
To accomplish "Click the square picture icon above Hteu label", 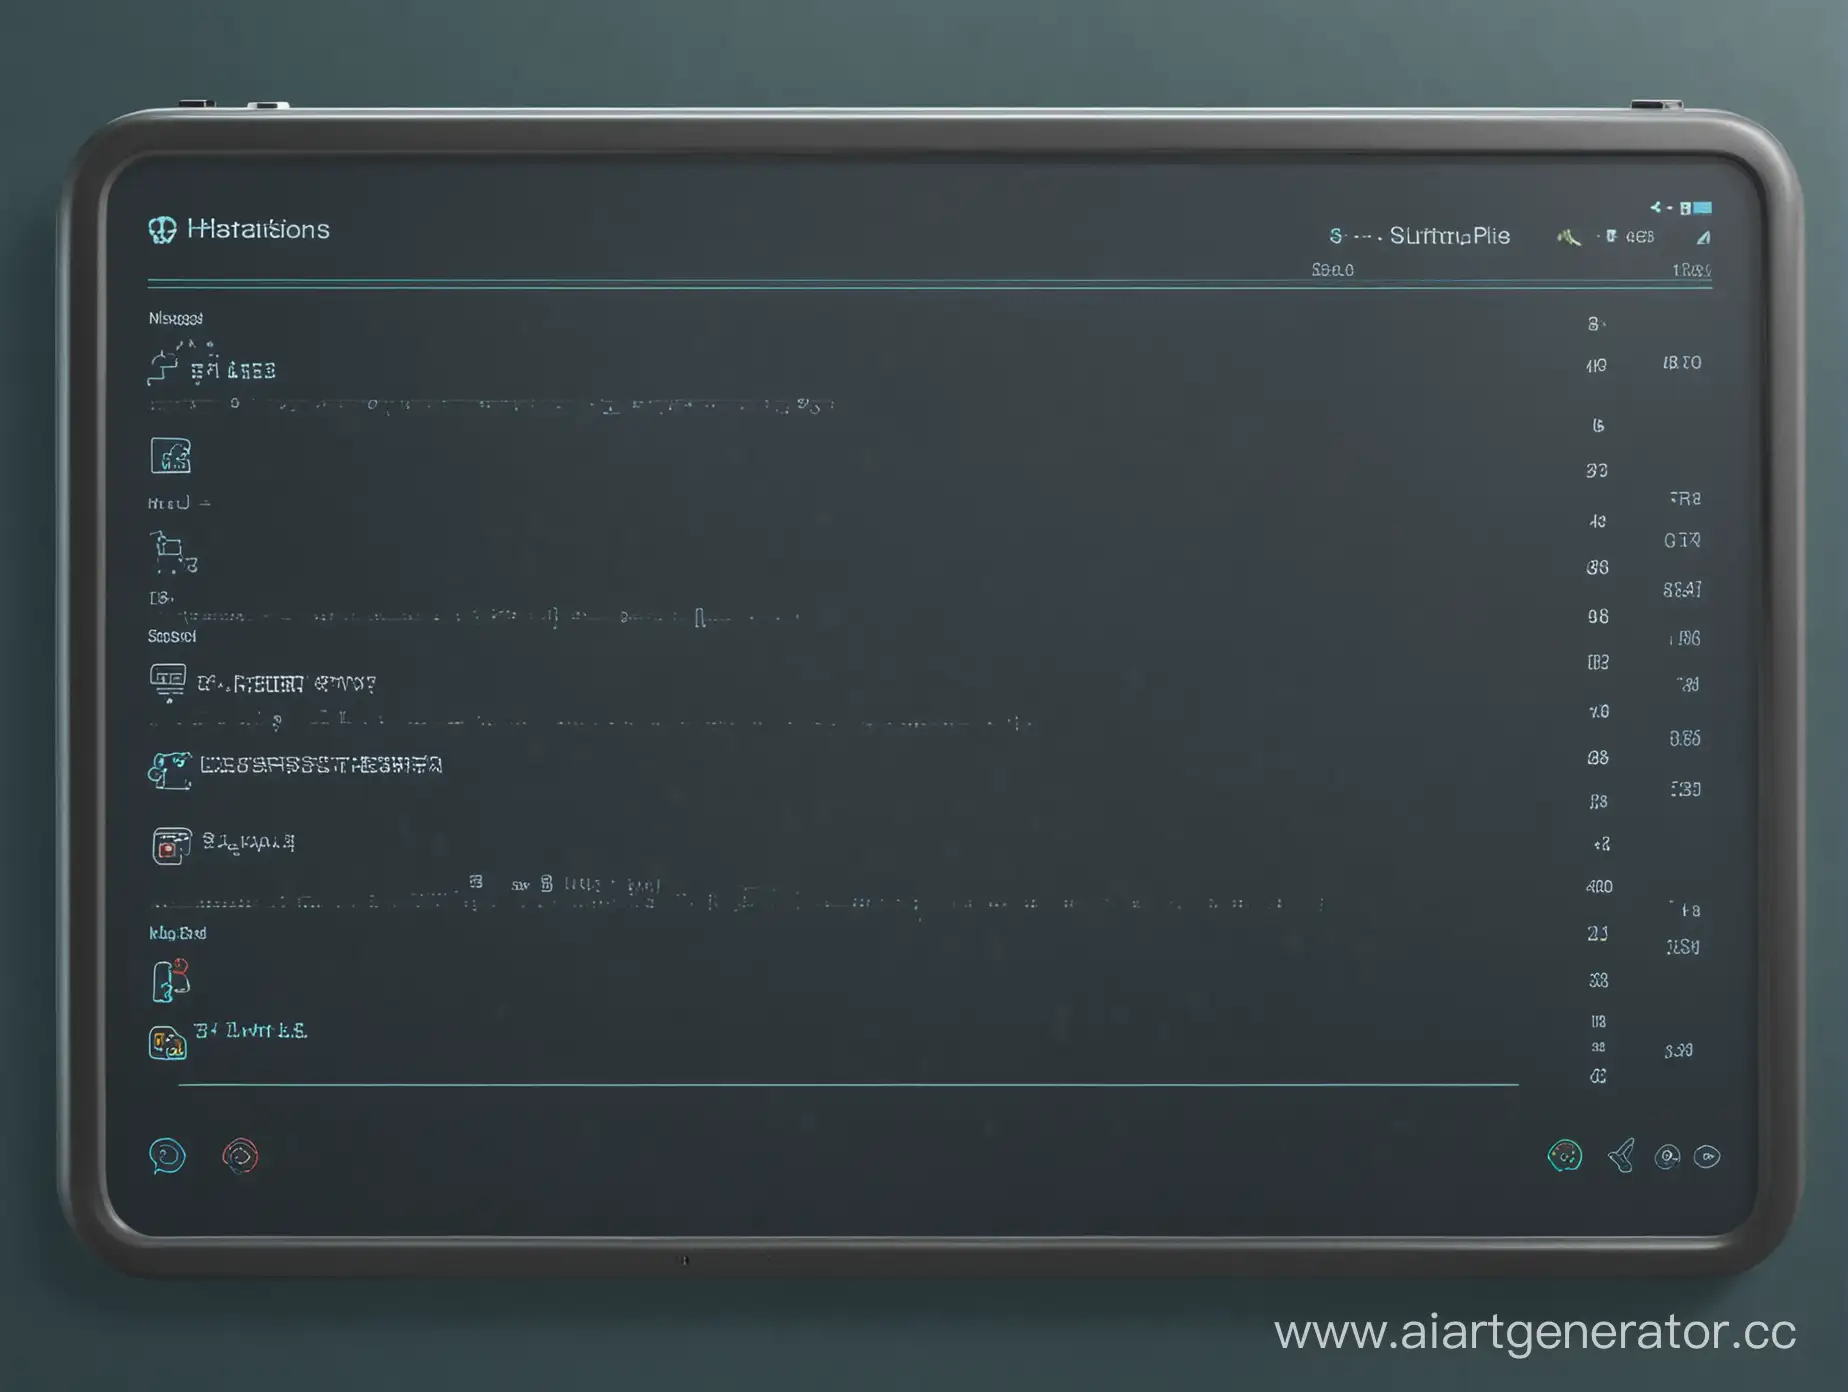I will (x=171, y=455).
